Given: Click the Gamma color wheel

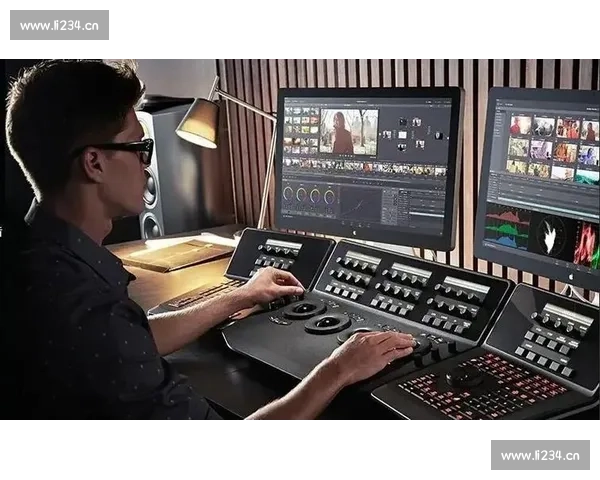Looking at the screenshot, I should (x=302, y=195).
